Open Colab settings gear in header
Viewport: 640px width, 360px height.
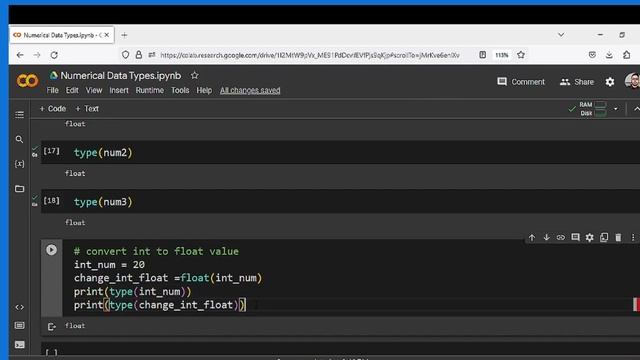pyautogui.click(x=610, y=82)
